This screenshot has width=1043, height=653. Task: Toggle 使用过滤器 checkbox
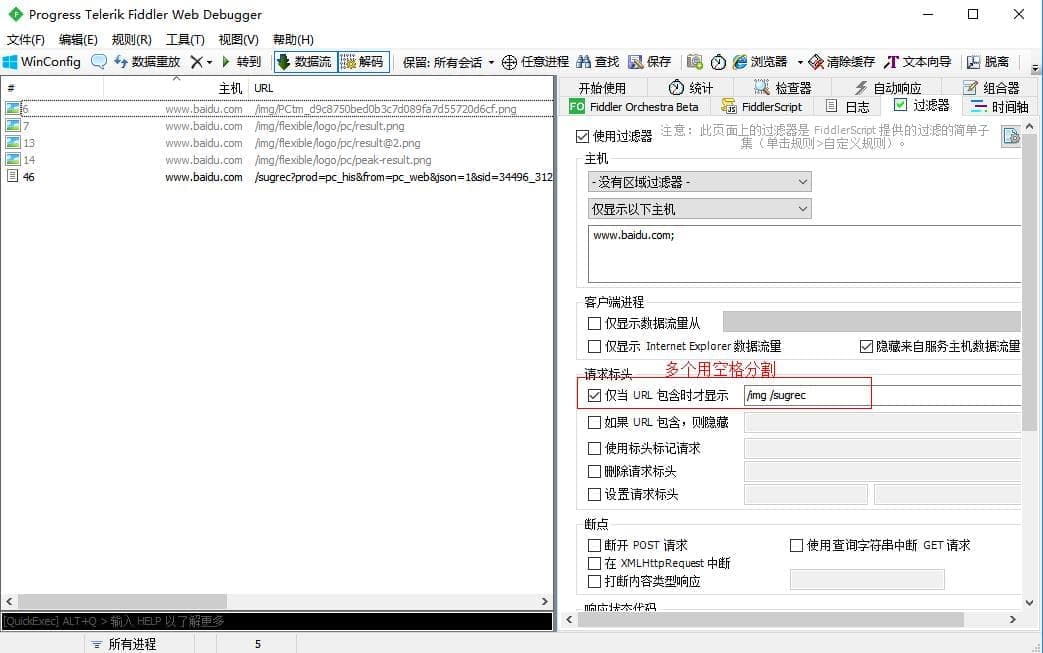(x=582, y=136)
